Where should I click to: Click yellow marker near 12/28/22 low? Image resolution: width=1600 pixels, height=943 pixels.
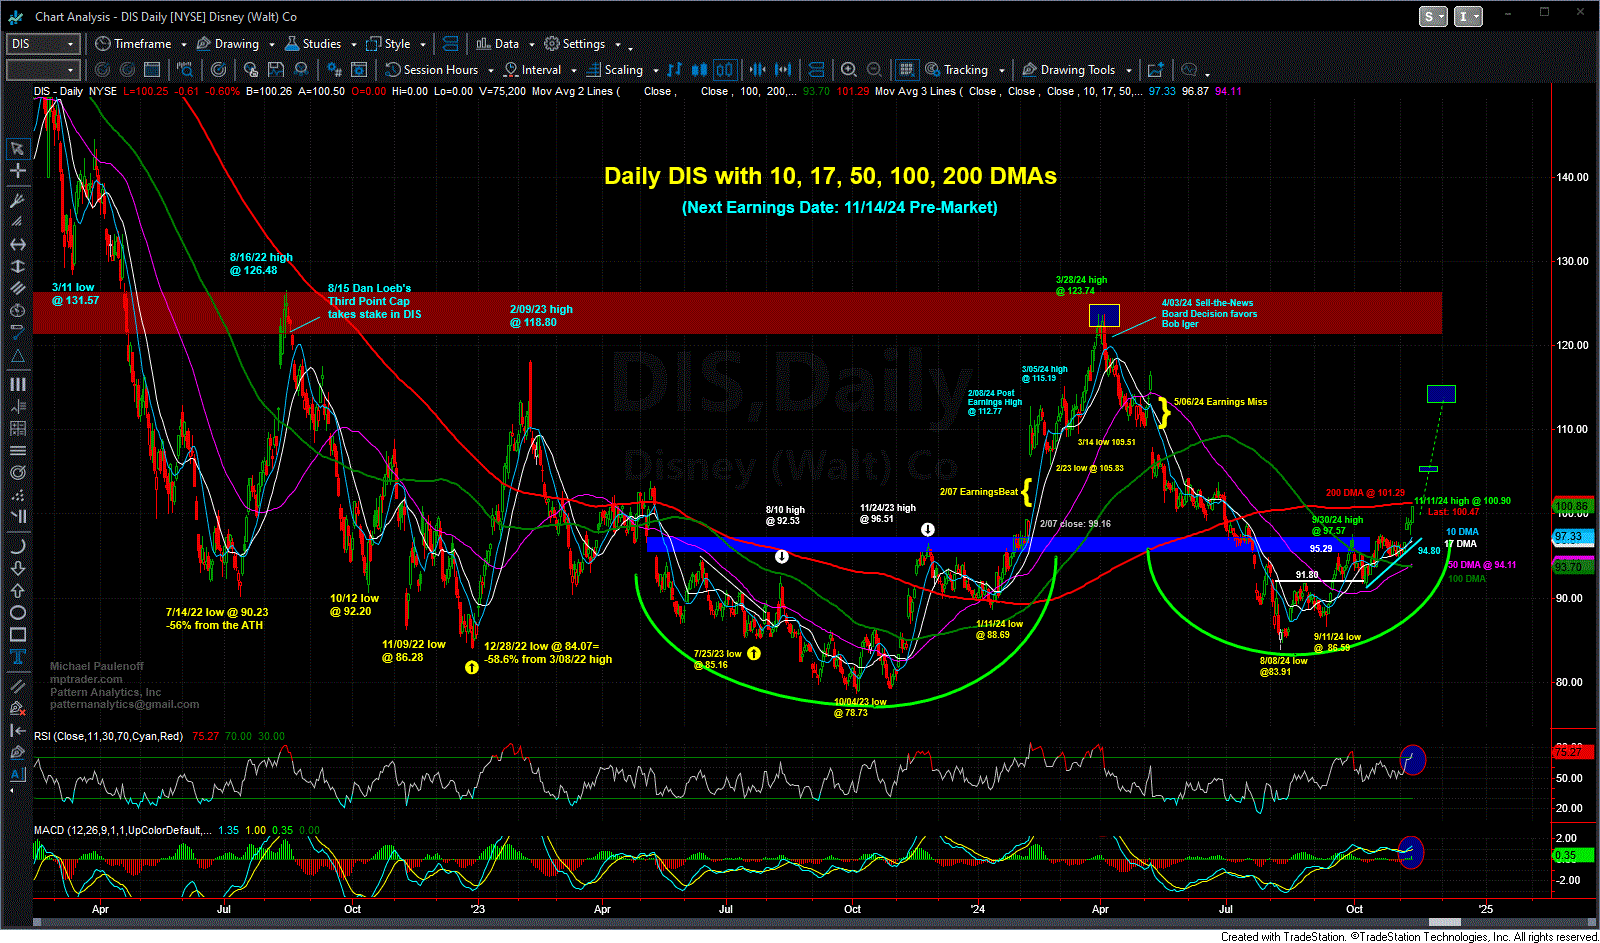pyautogui.click(x=471, y=667)
